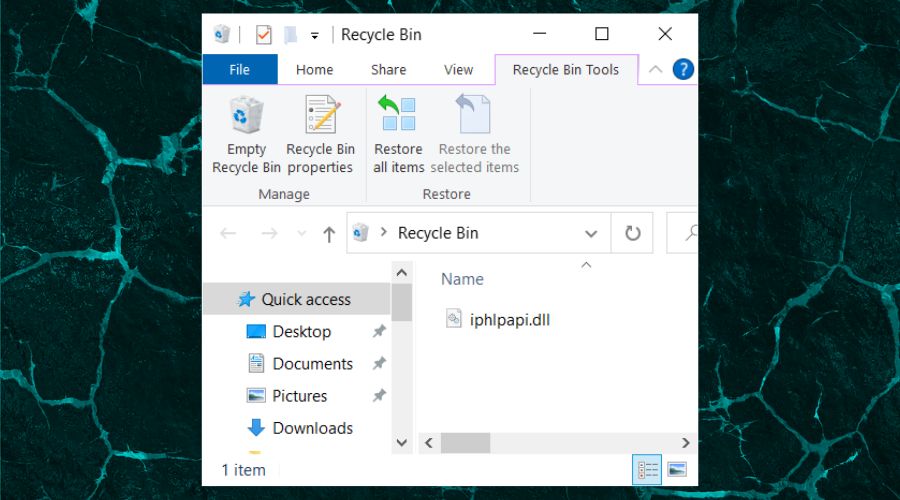Open Customize Quick Access Toolbar dropdown
The height and width of the screenshot is (500, 900).
(x=315, y=36)
